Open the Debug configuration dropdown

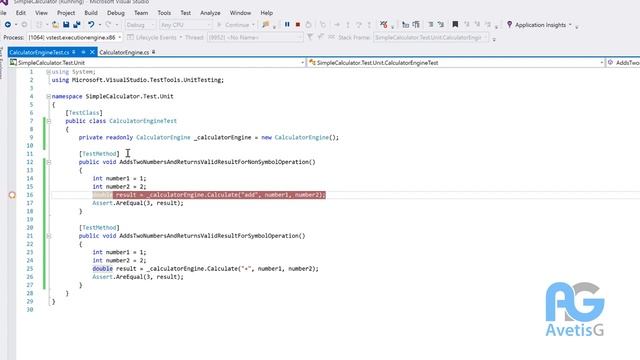click(140, 25)
